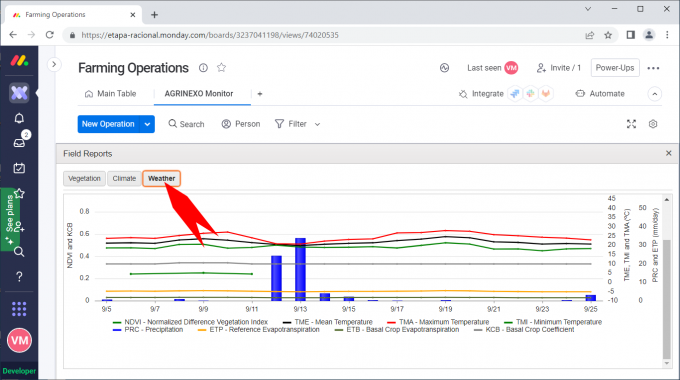This screenshot has width=680, height=380.
Task: Reload the browser page
Action: [x=49, y=35]
